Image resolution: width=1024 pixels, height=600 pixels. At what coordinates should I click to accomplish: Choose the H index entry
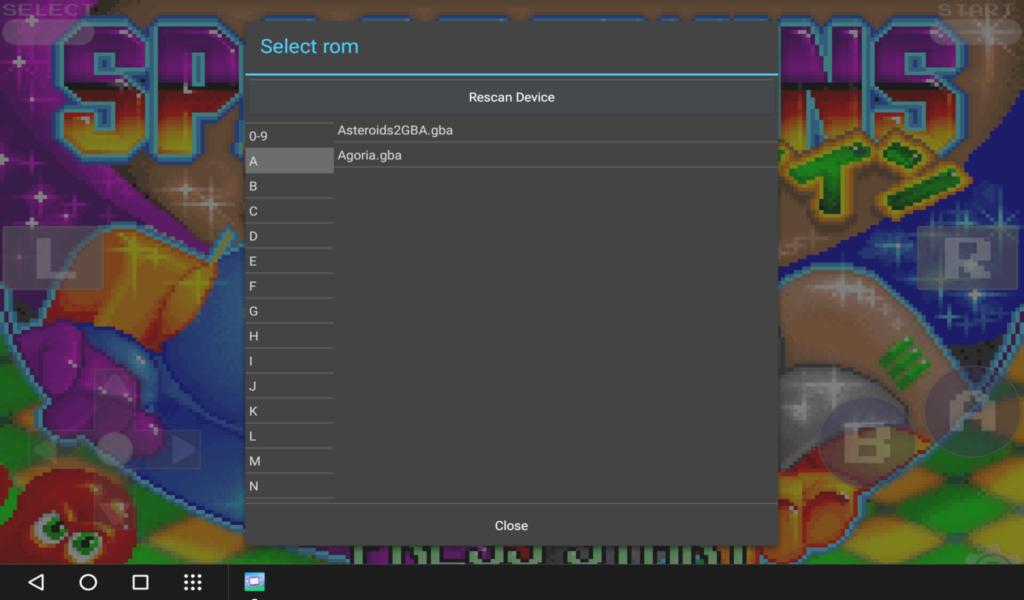(x=289, y=336)
